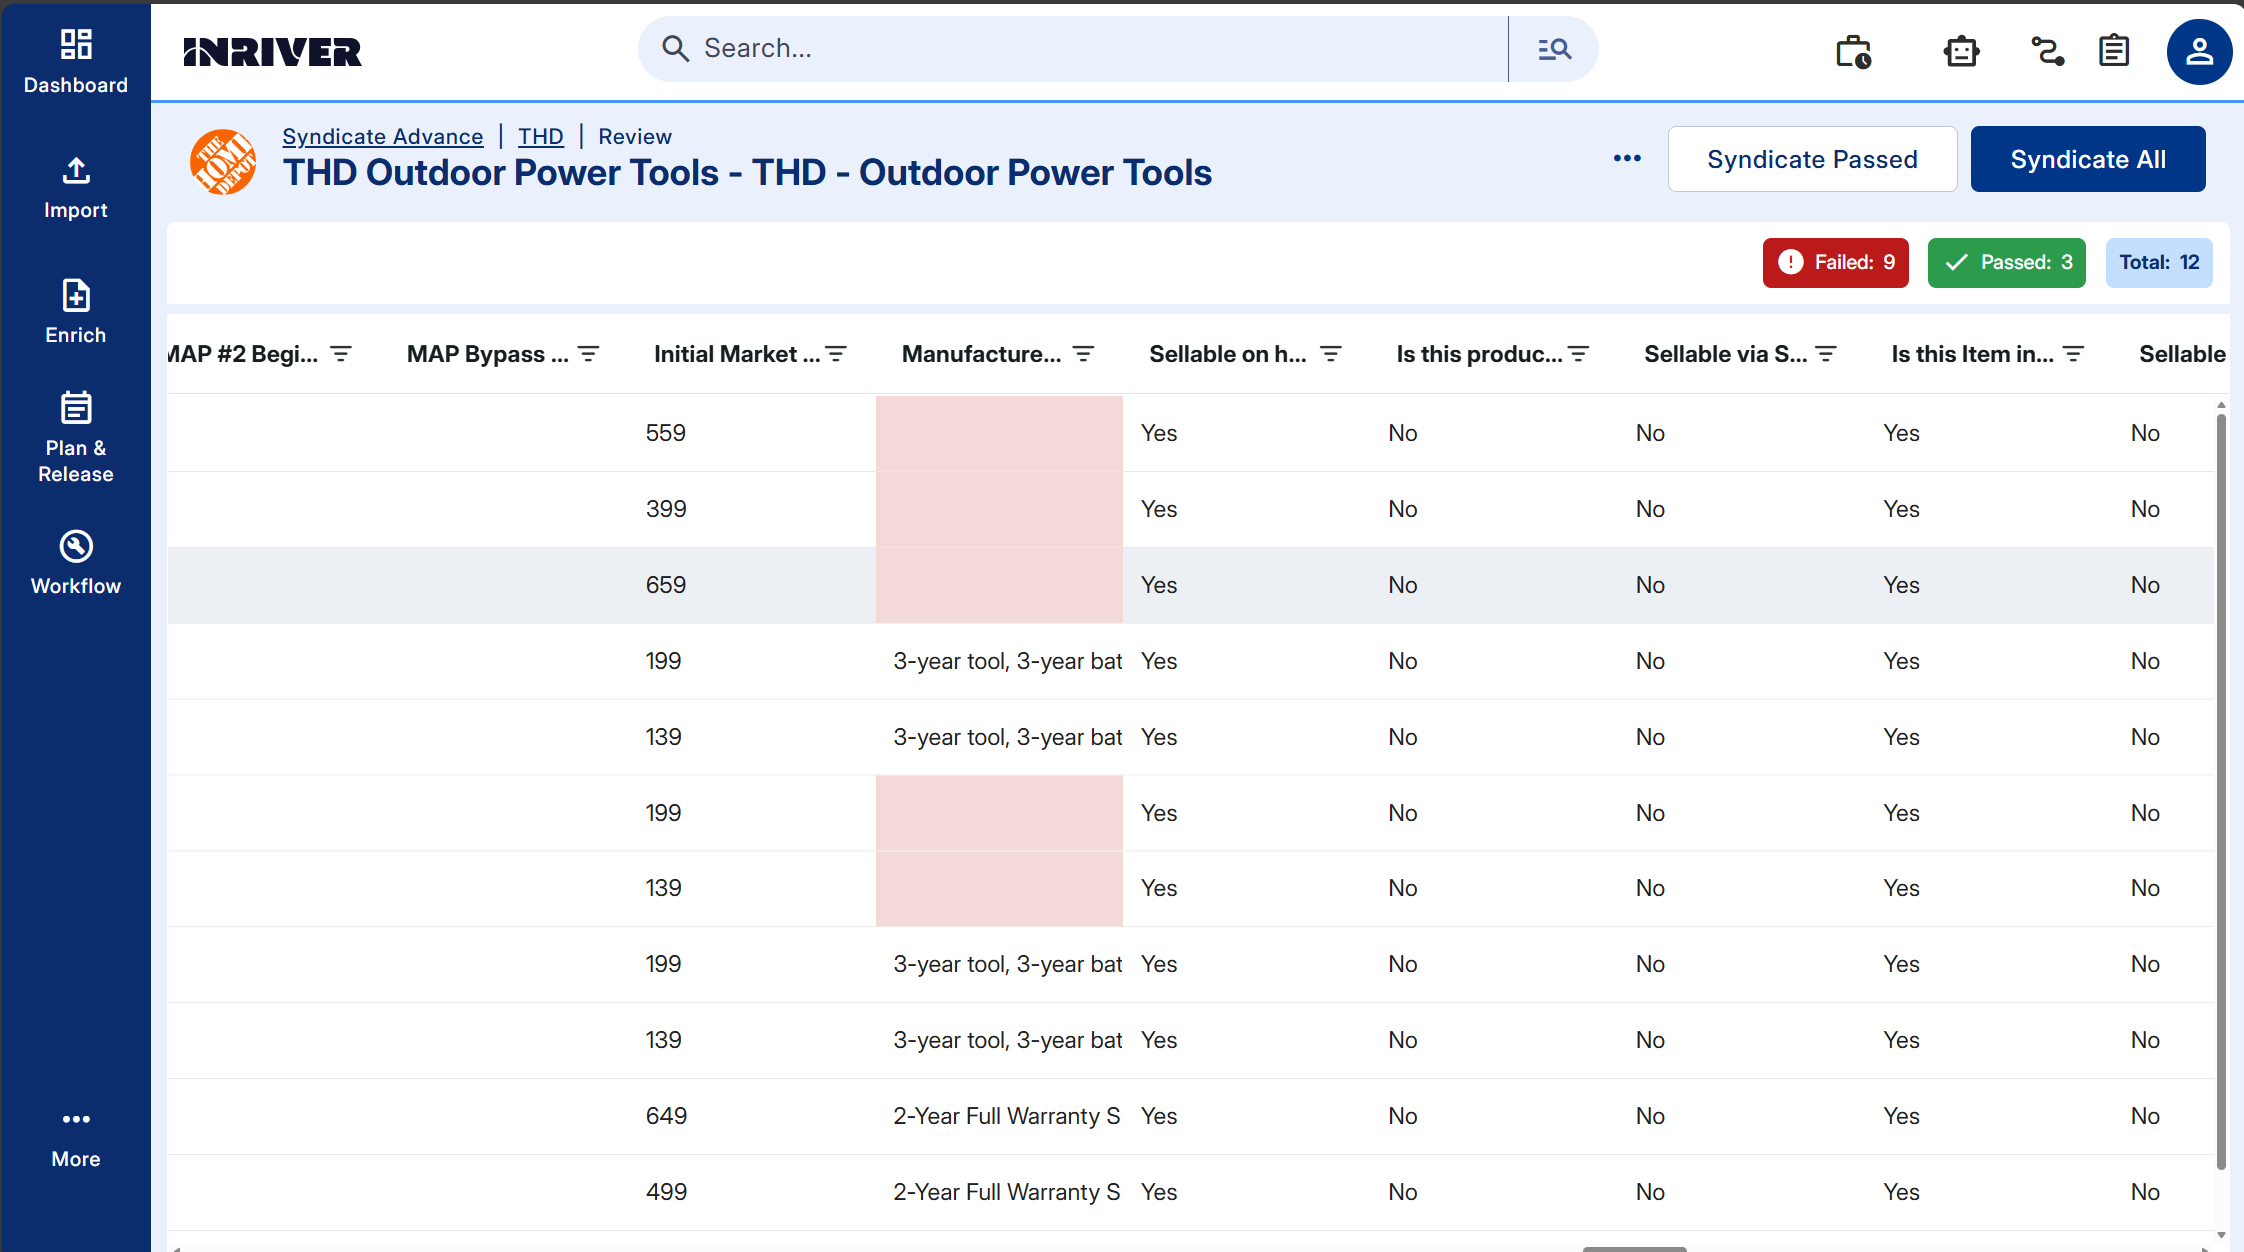Expand the More menu in sidebar
This screenshot has height=1252, width=2244.
pyautogui.click(x=76, y=1138)
